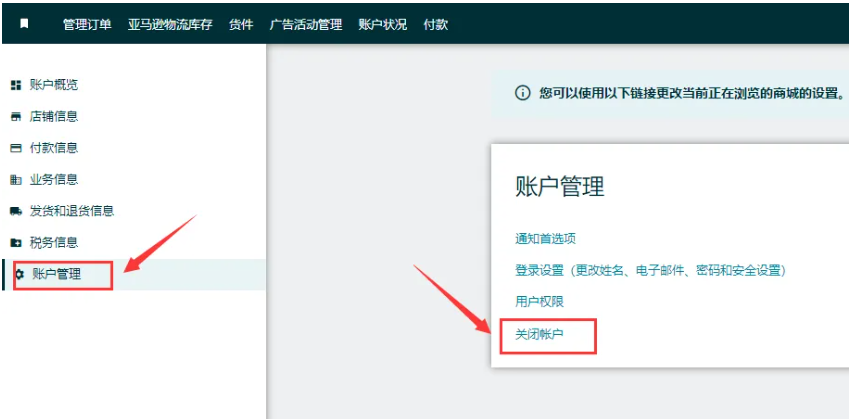Open the 付款 menu
The image size is (850, 419).
pos(436,24)
